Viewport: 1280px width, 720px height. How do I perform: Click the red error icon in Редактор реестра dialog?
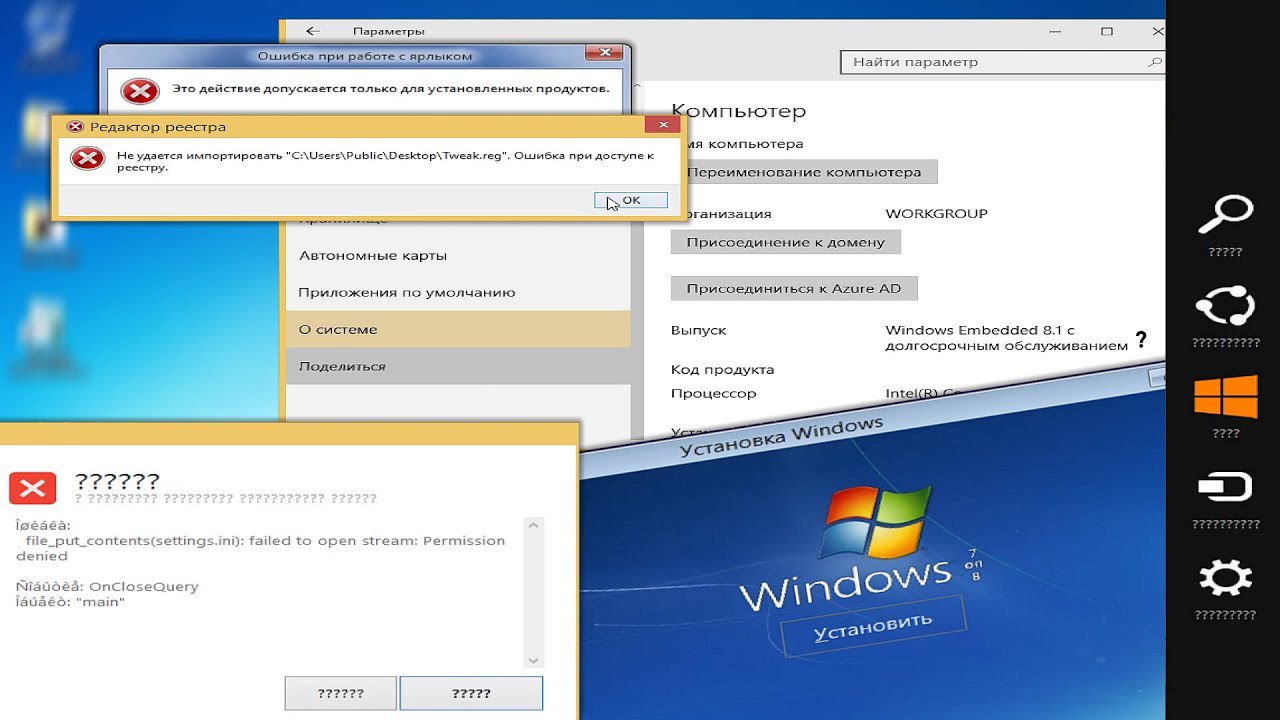tap(88, 158)
